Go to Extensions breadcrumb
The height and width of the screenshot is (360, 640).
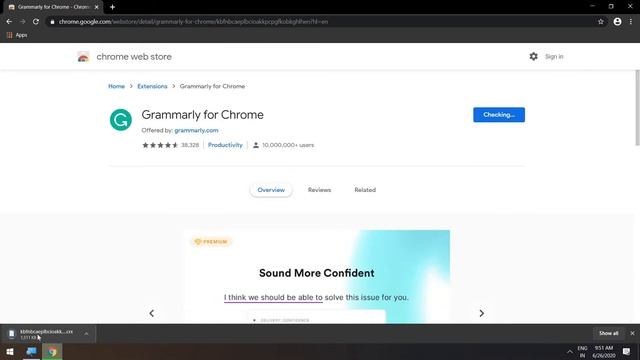[x=152, y=86]
